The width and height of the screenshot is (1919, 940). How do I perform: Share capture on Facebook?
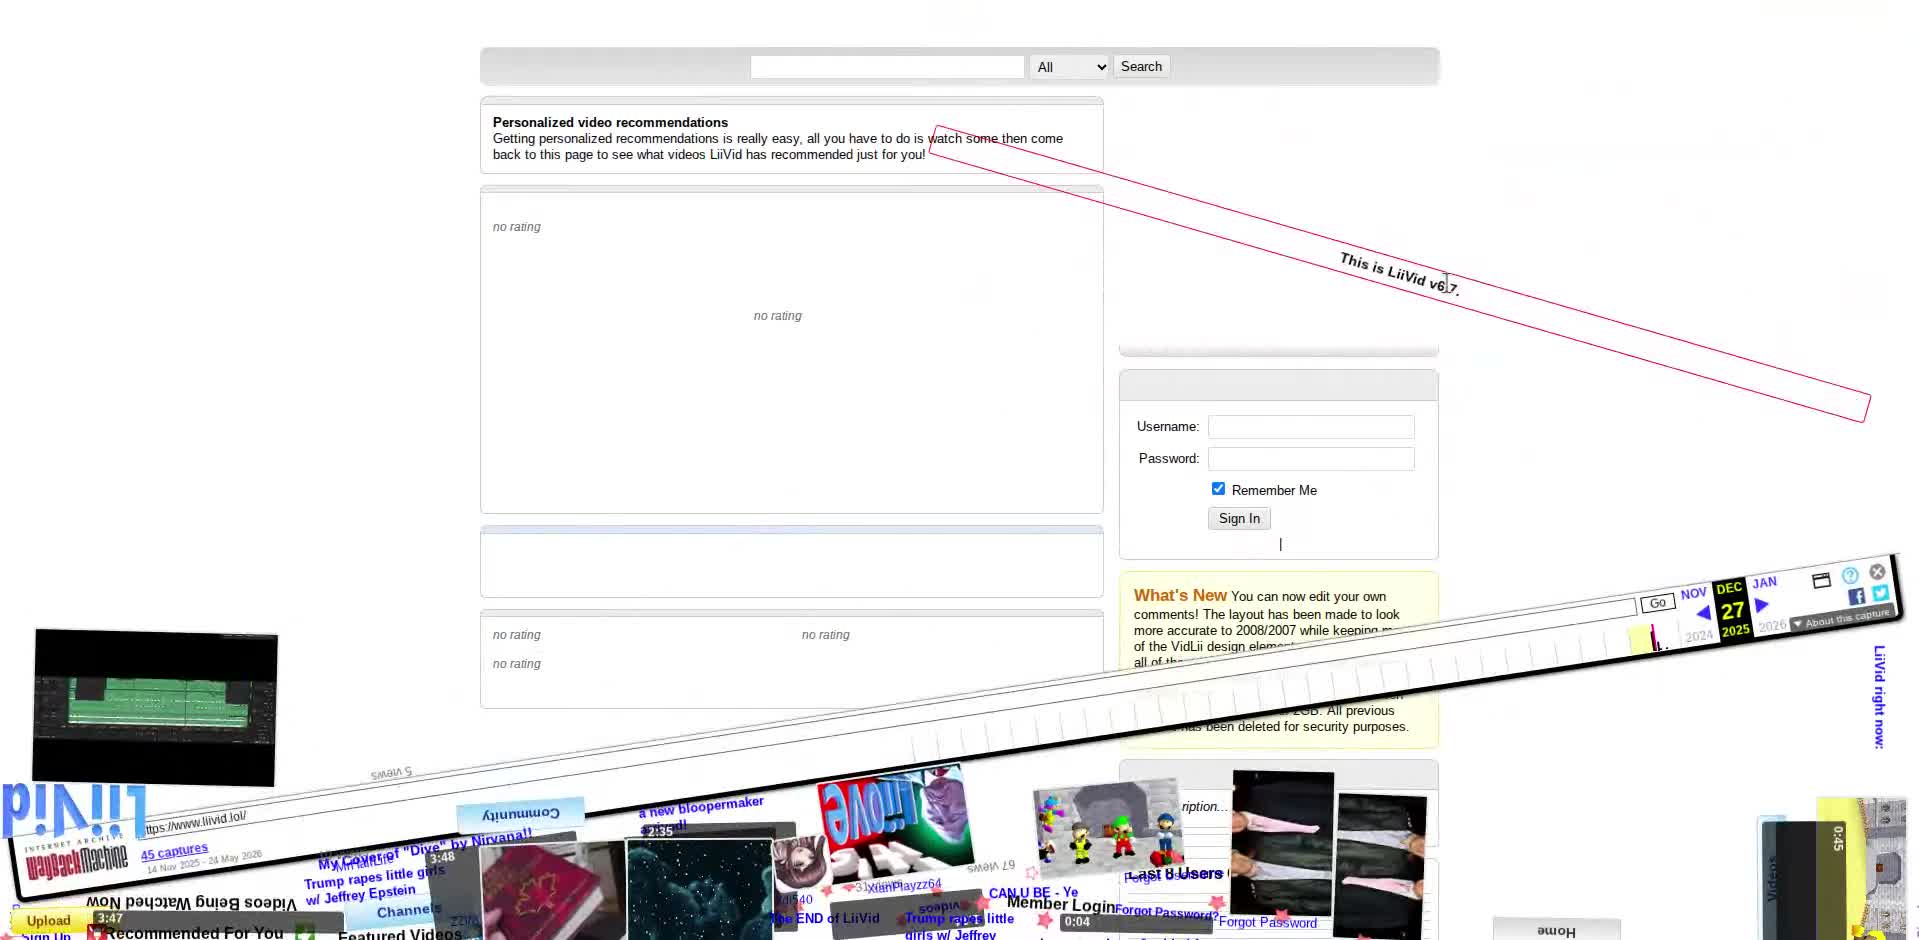pos(1857,596)
